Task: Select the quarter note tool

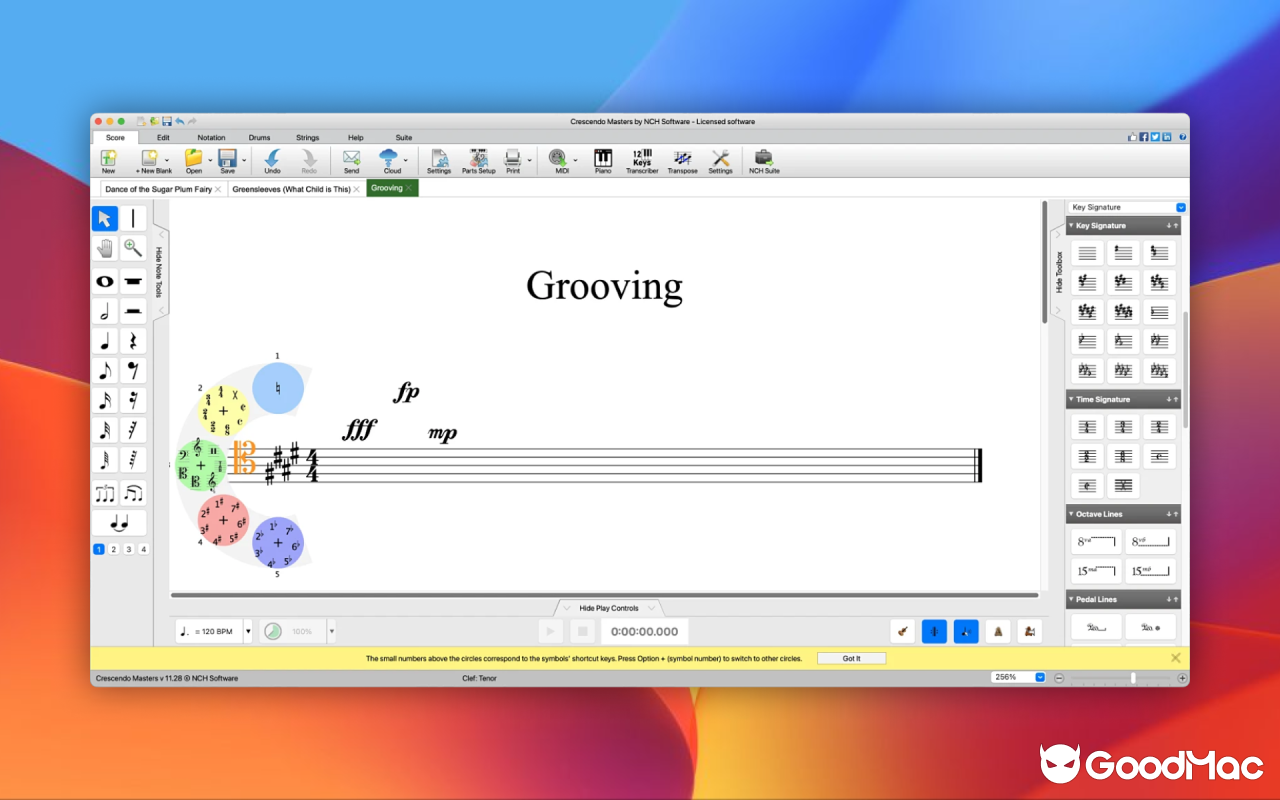Action: (104, 340)
